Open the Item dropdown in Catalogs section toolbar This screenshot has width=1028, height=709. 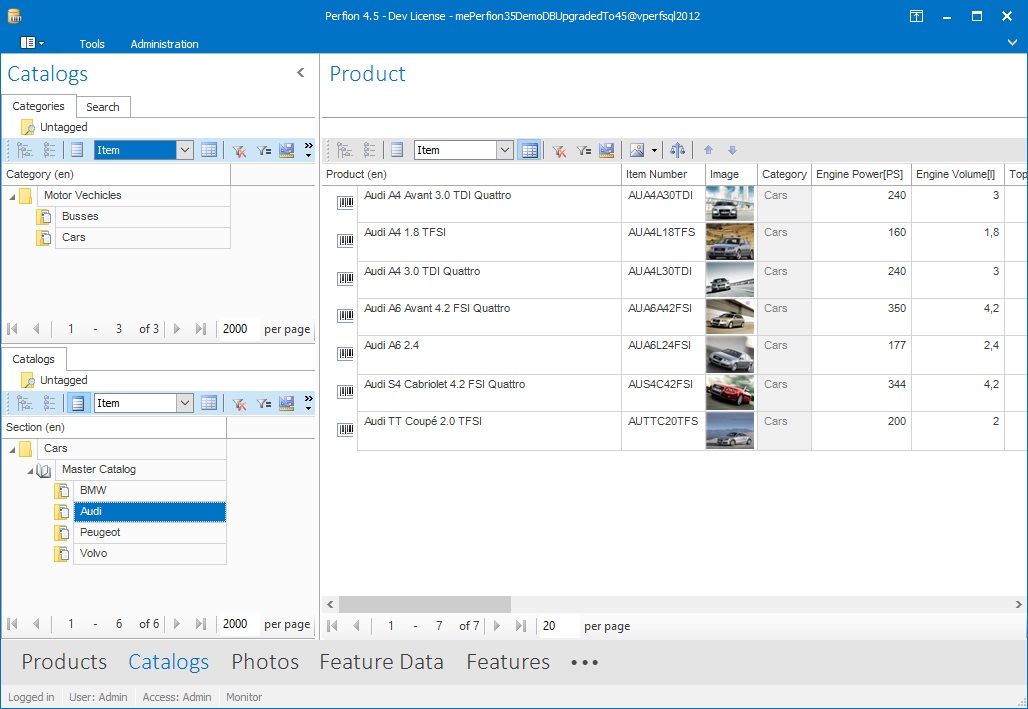185,403
